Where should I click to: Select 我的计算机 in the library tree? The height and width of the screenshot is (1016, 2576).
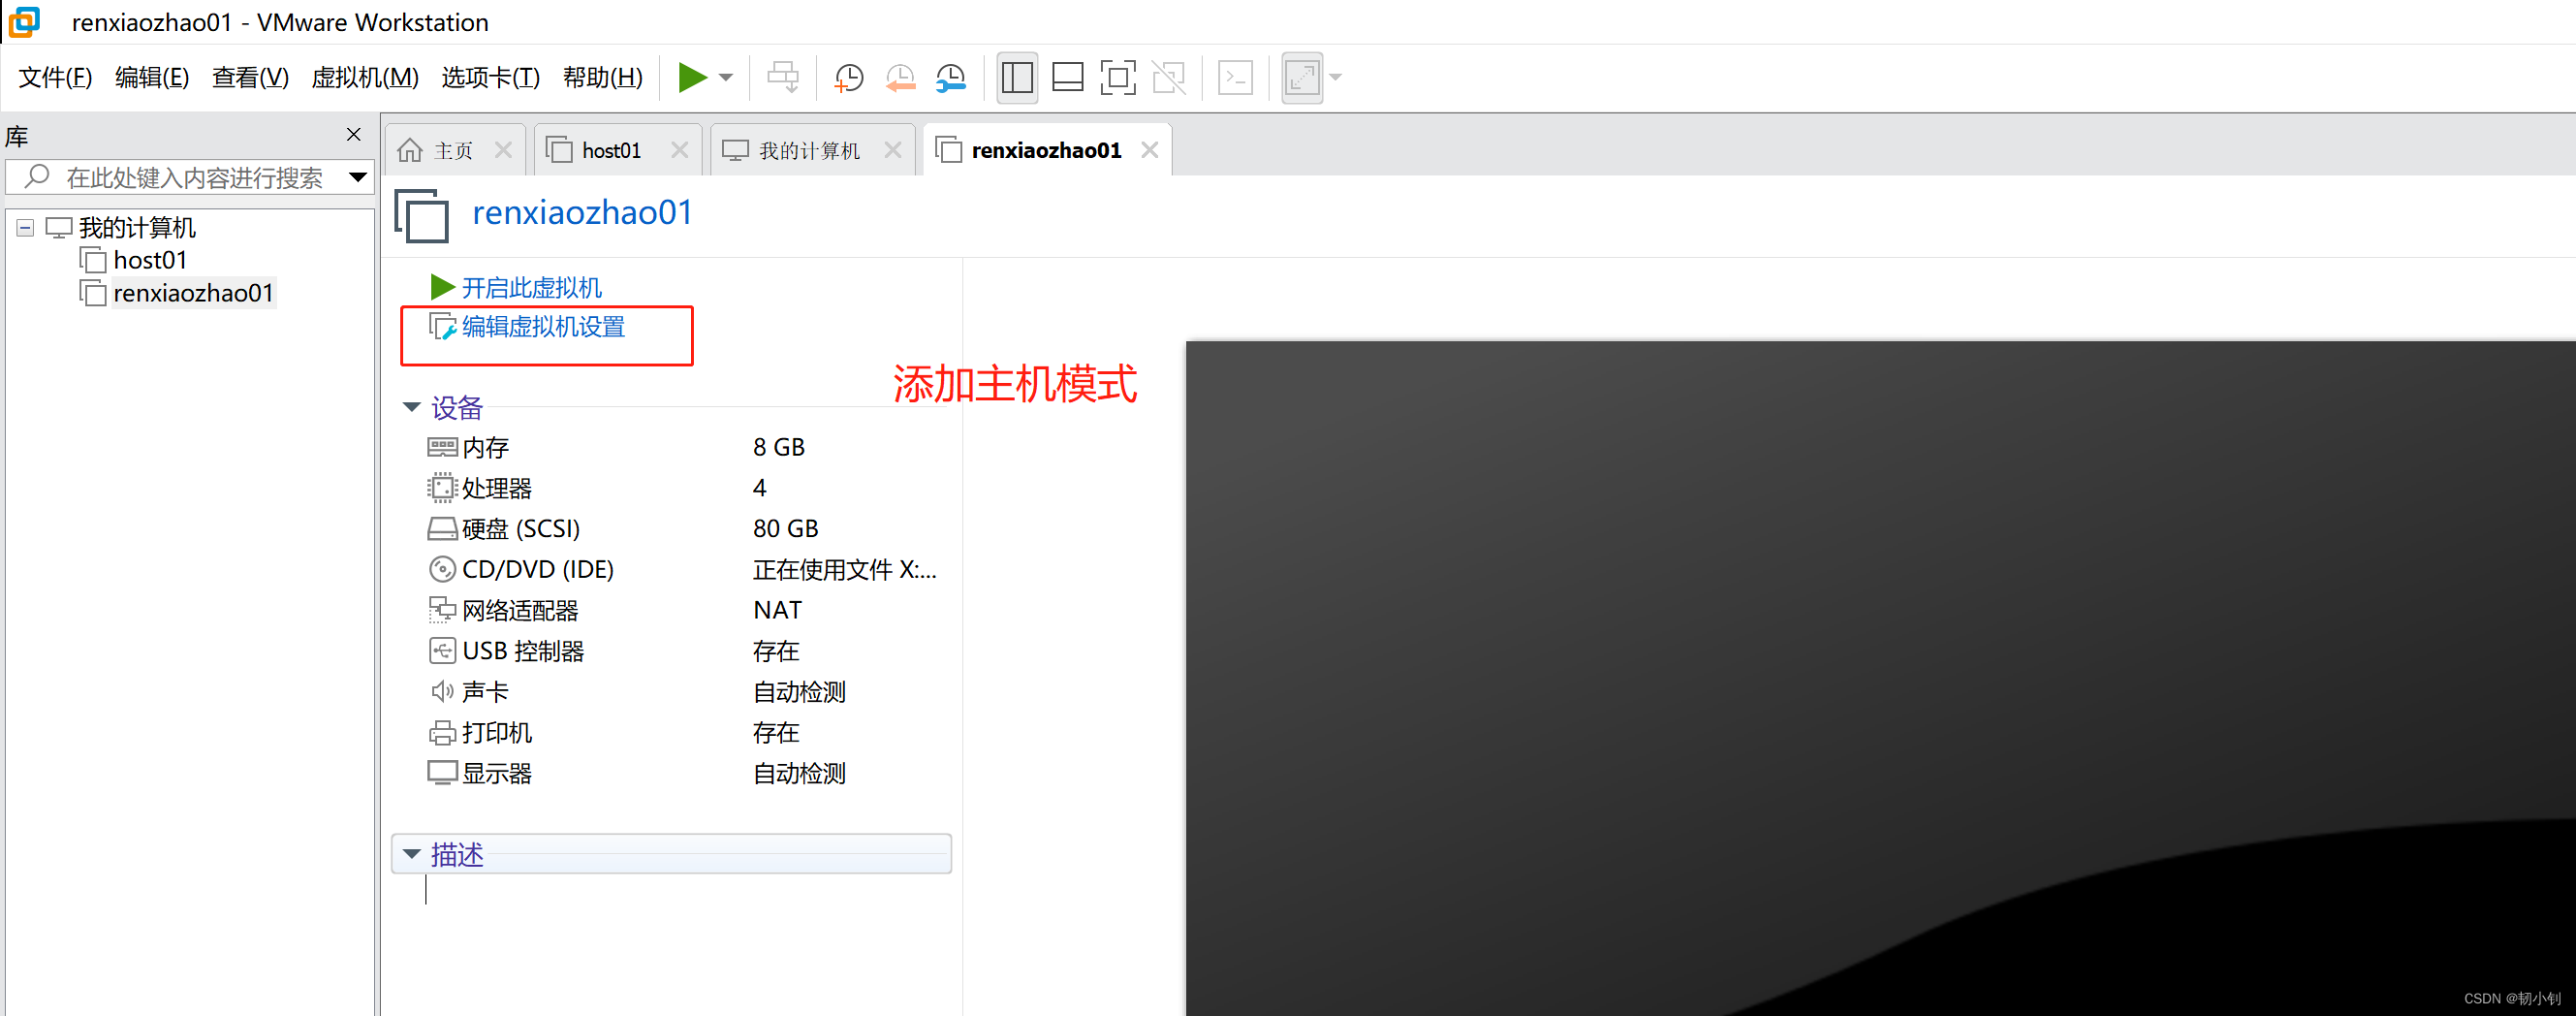[x=137, y=228]
